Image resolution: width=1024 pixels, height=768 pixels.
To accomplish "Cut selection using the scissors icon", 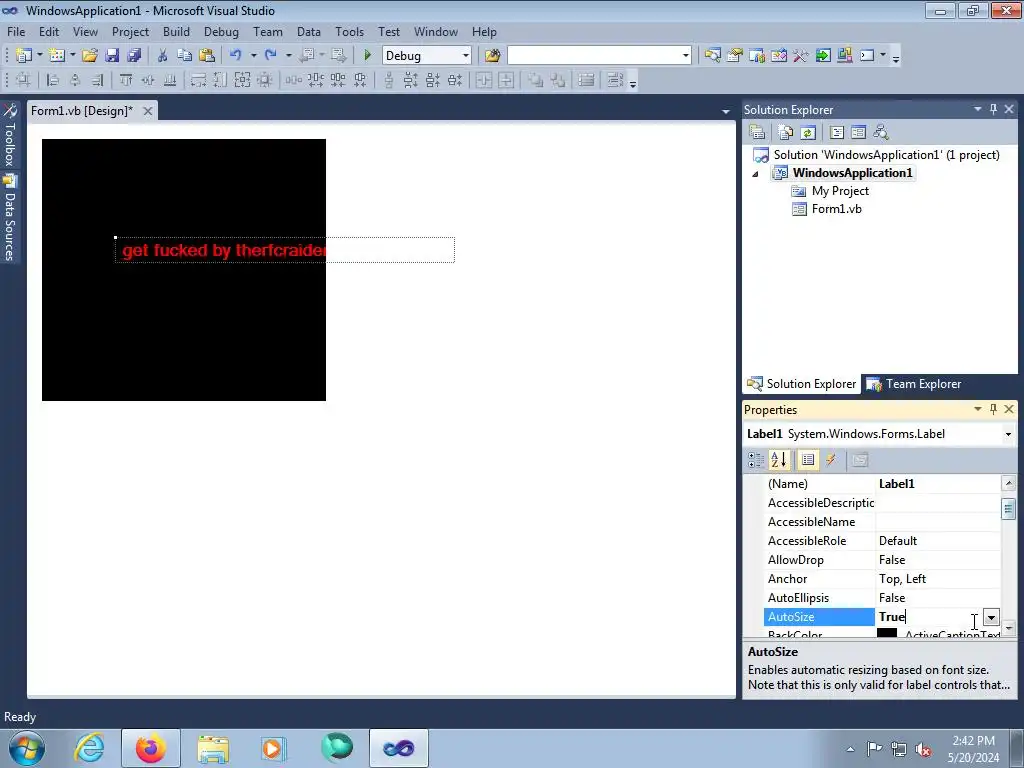I will pyautogui.click(x=163, y=56).
